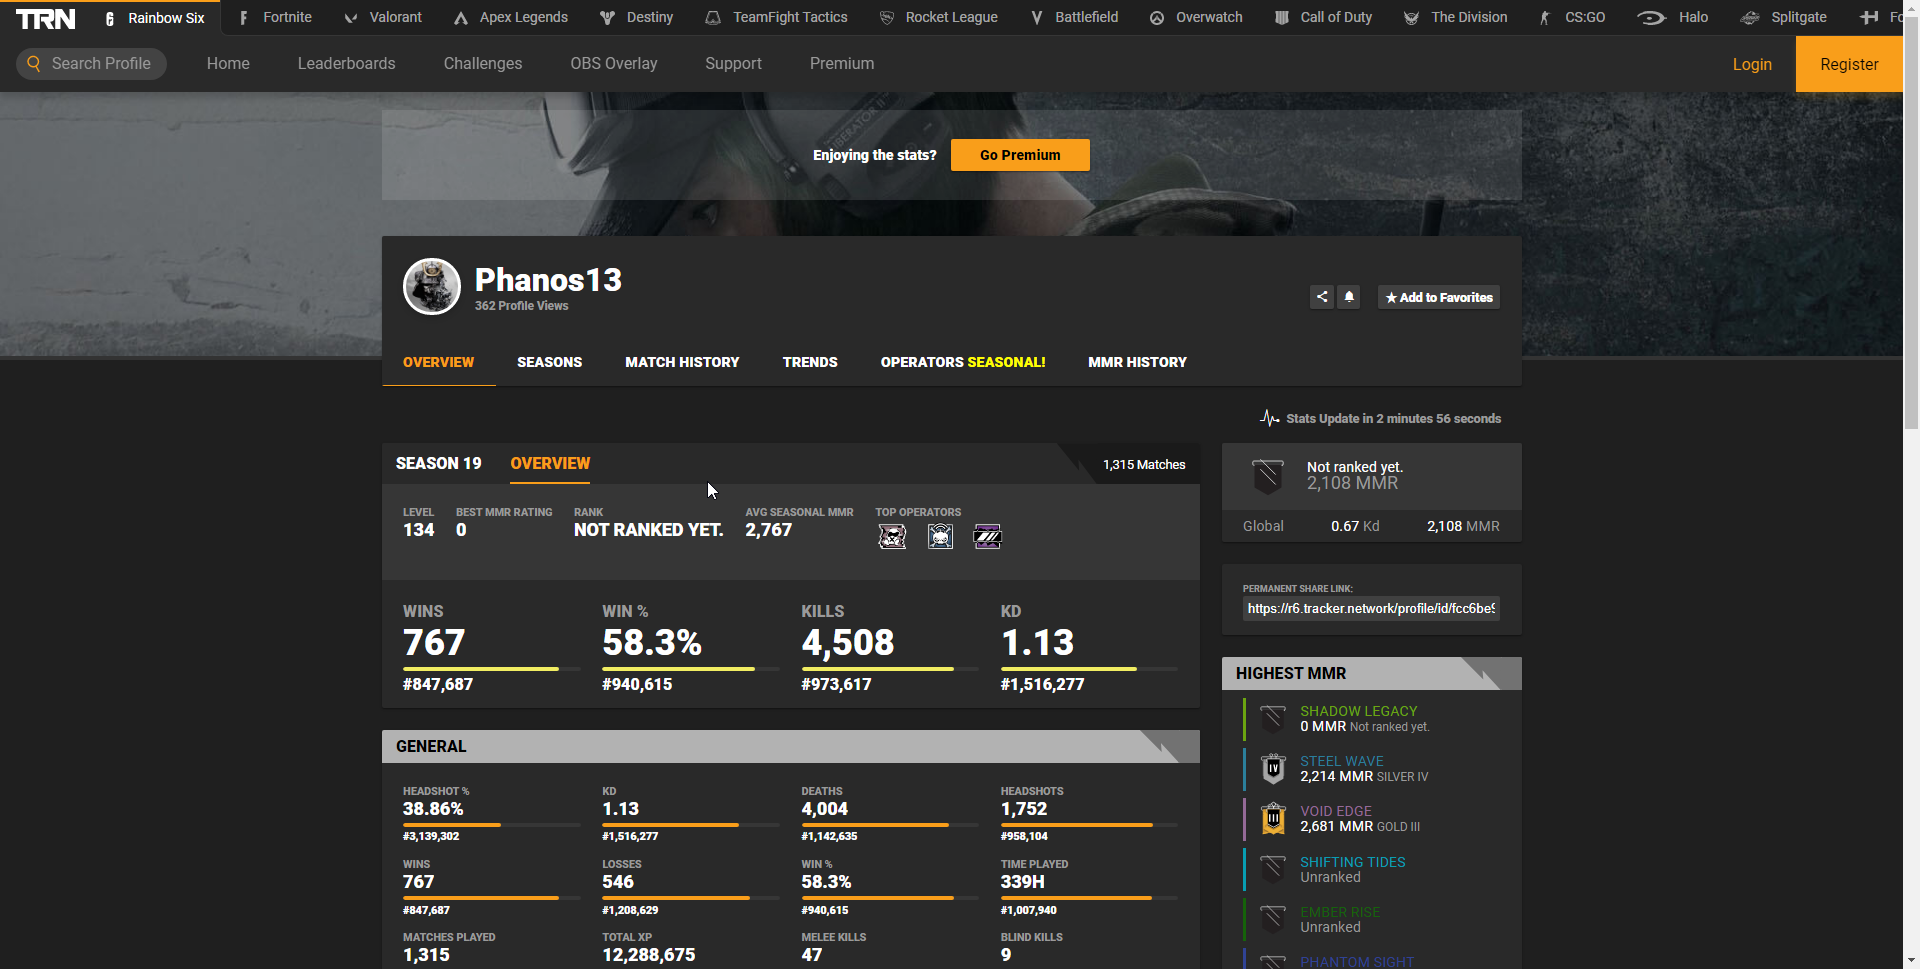
Task: Click Phanos13's profile avatar
Action: tap(432, 286)
